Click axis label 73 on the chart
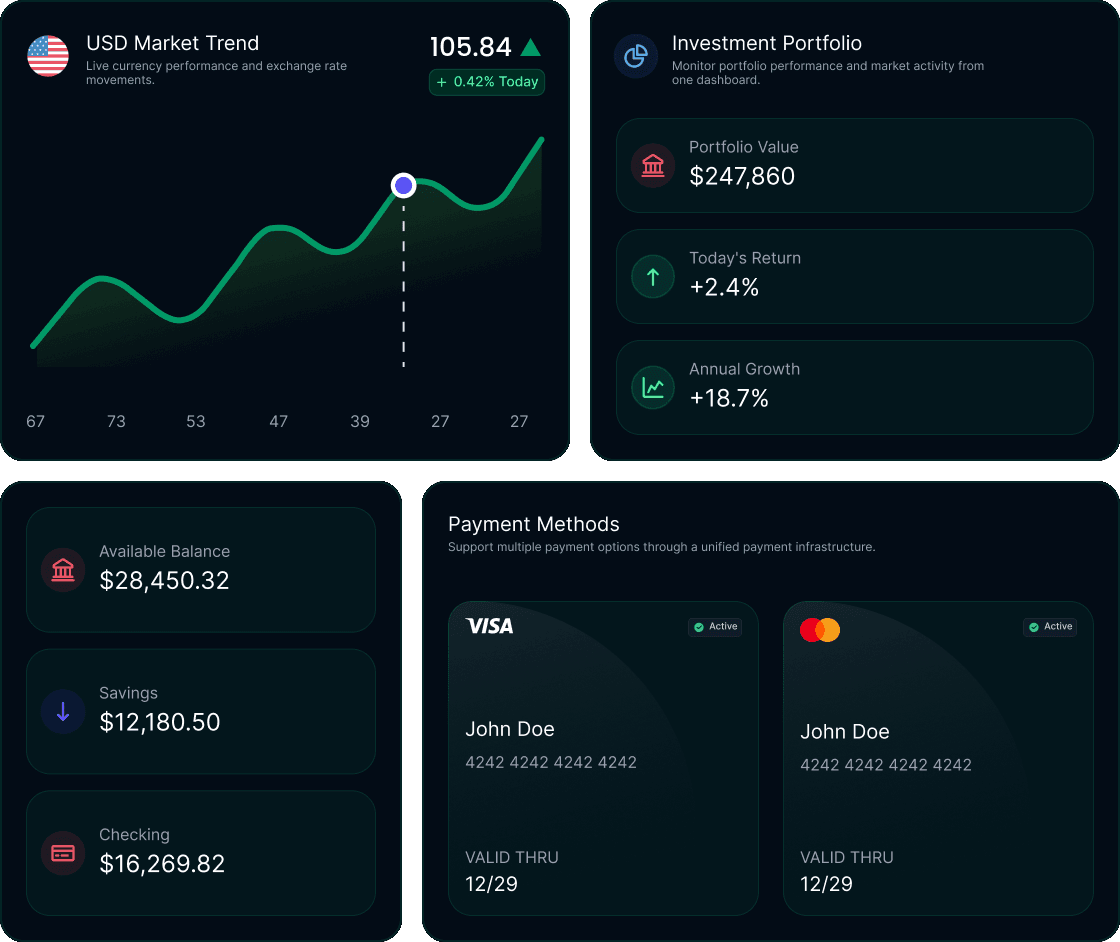The height and width of the screenshot is (942, 1120). coord(116,421)
